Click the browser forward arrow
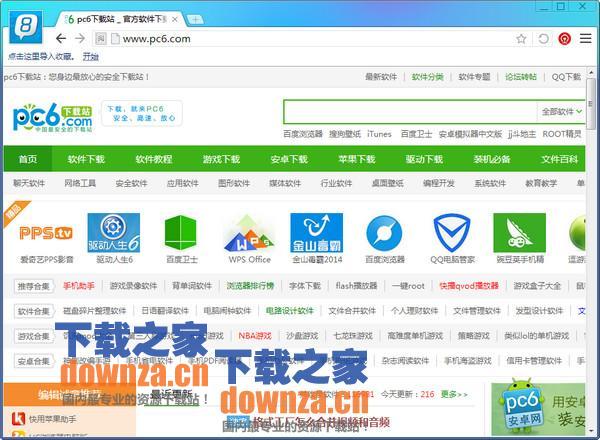The width and height of the screenshot is (600, 440). click(80, 38)
